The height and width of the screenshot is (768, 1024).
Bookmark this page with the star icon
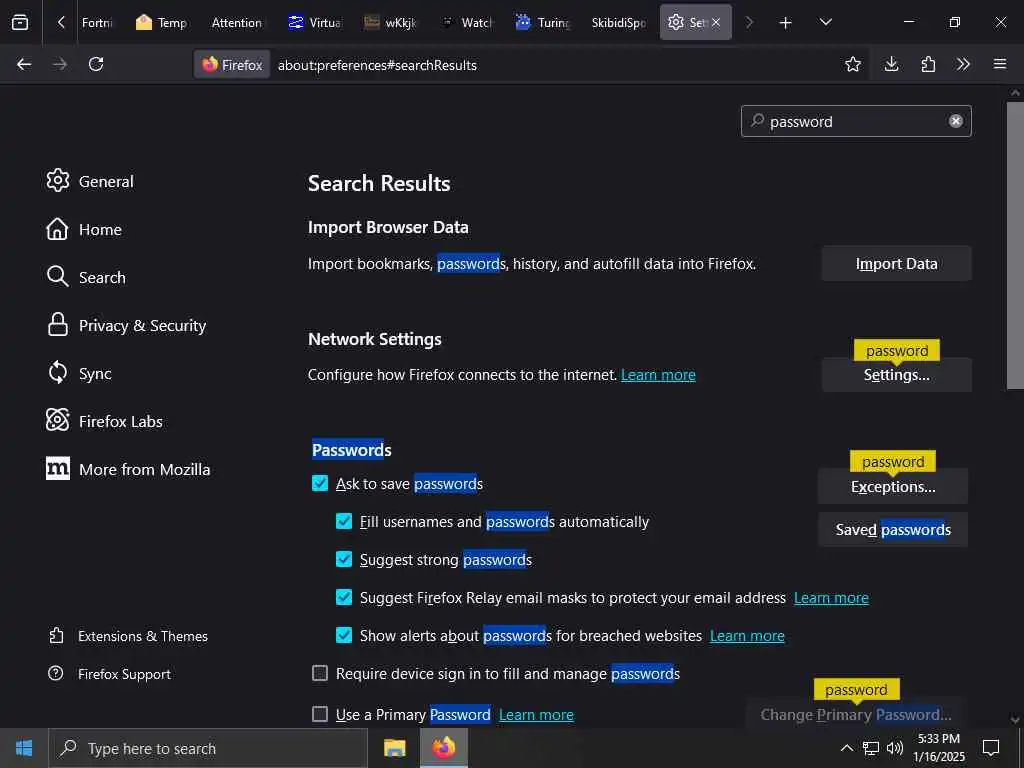pyautogui.click(x=852, y=64)
